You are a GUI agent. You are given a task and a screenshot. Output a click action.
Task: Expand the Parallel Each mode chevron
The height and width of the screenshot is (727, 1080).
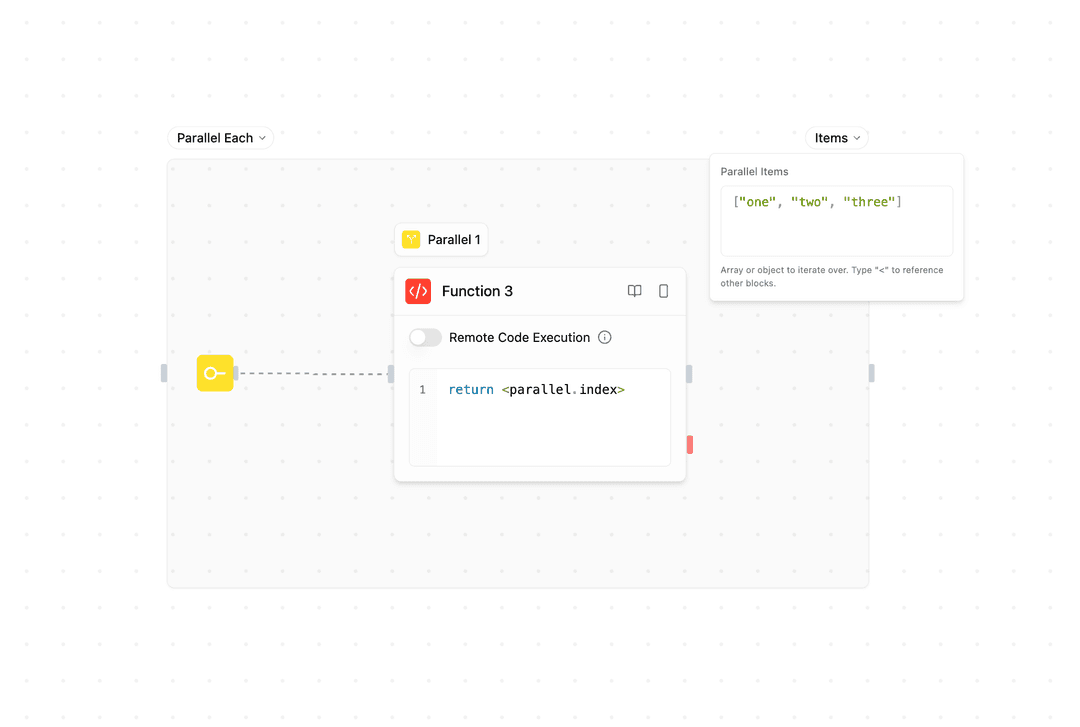(262, 138)
